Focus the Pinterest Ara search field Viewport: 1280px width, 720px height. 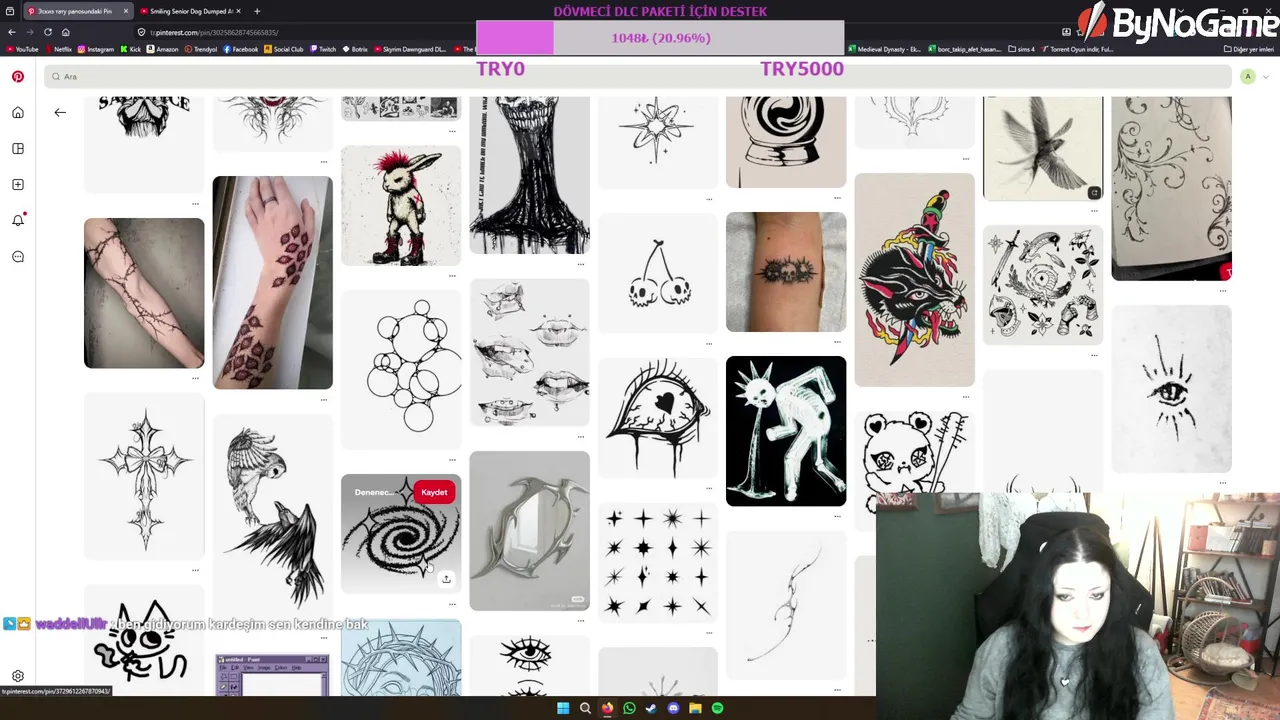[x=638, y=76]
